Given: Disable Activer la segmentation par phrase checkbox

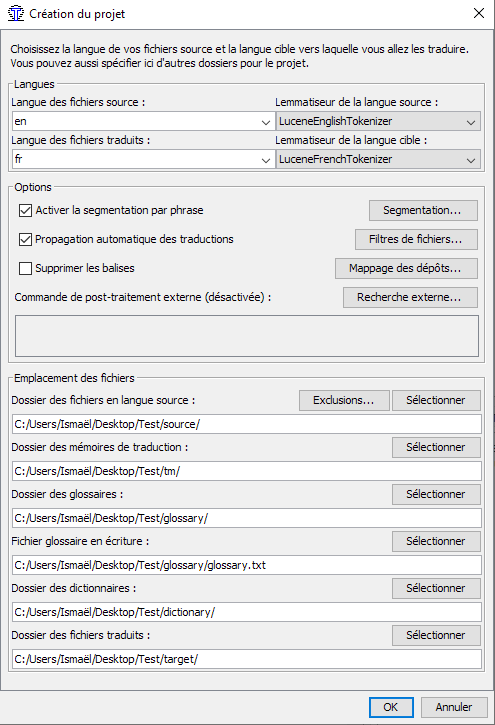Looking at the screenshot, I should click(25, 210).
